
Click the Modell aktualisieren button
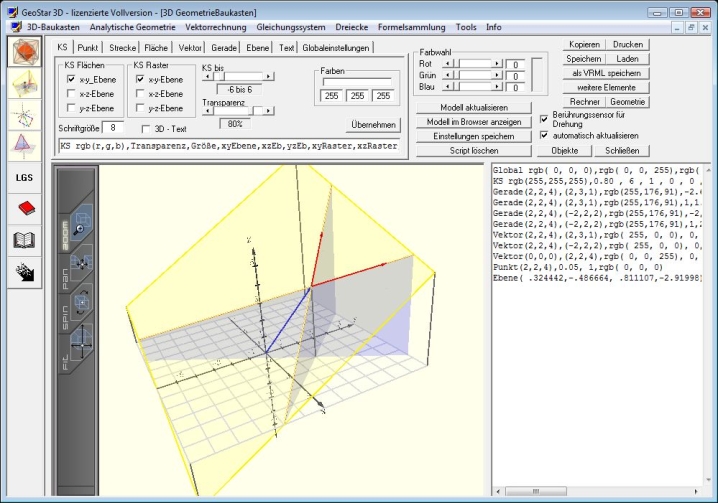[473, 107]
